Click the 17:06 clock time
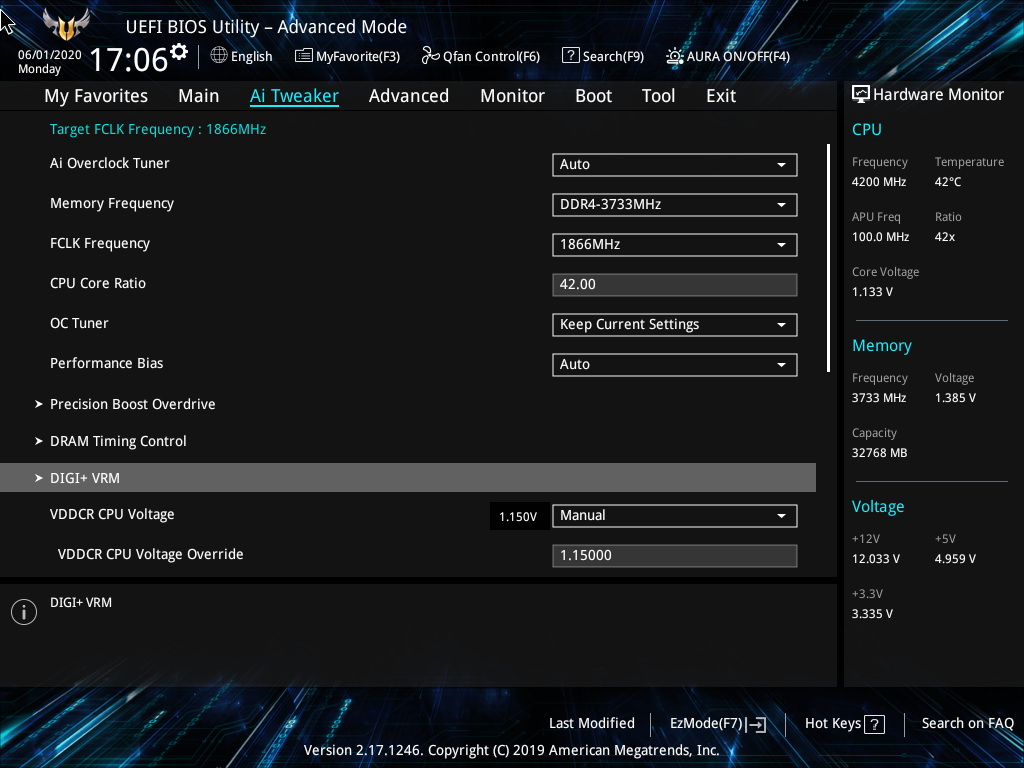1024x768 pixels. click(x=129, y=59)
